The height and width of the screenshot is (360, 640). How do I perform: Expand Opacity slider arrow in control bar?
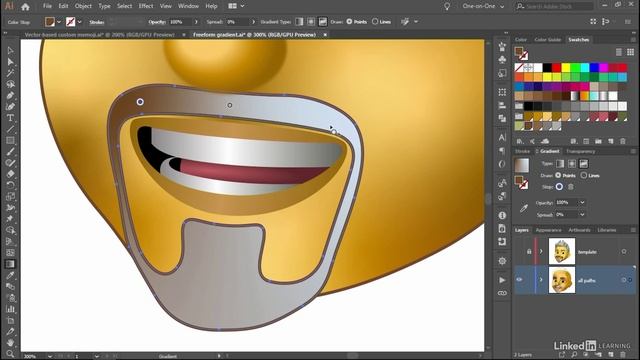(x=196, y=22)
